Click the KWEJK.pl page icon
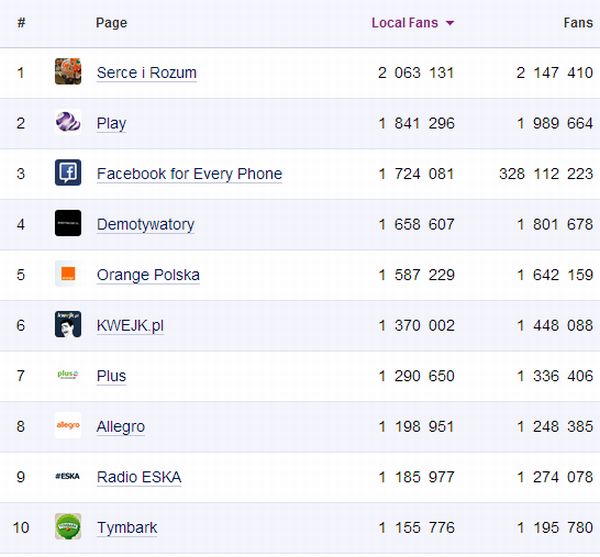 pyautogui.click(x=68, y=325)
